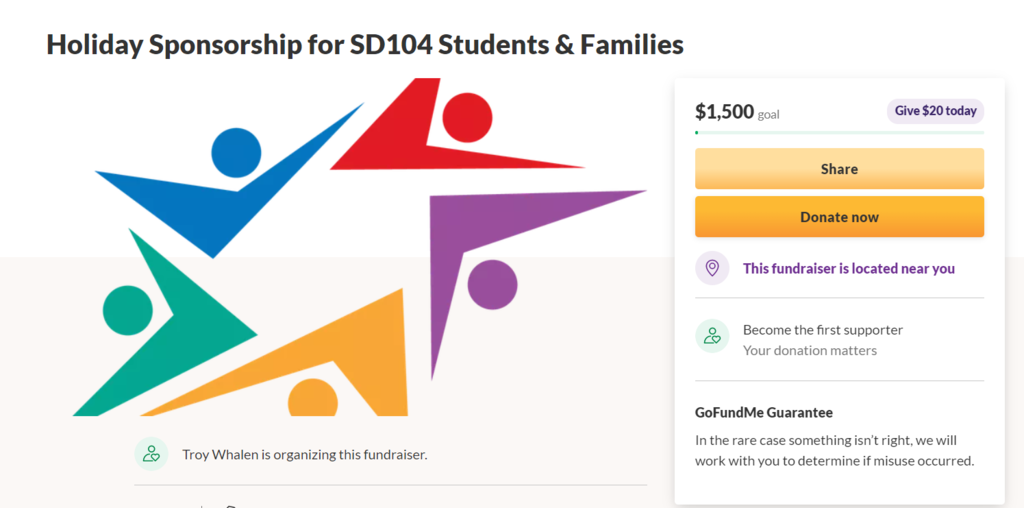Screen dimensions: 1024x508
Task: Click the GoFundMe Guarantee heading
Action: coord(764,413)
